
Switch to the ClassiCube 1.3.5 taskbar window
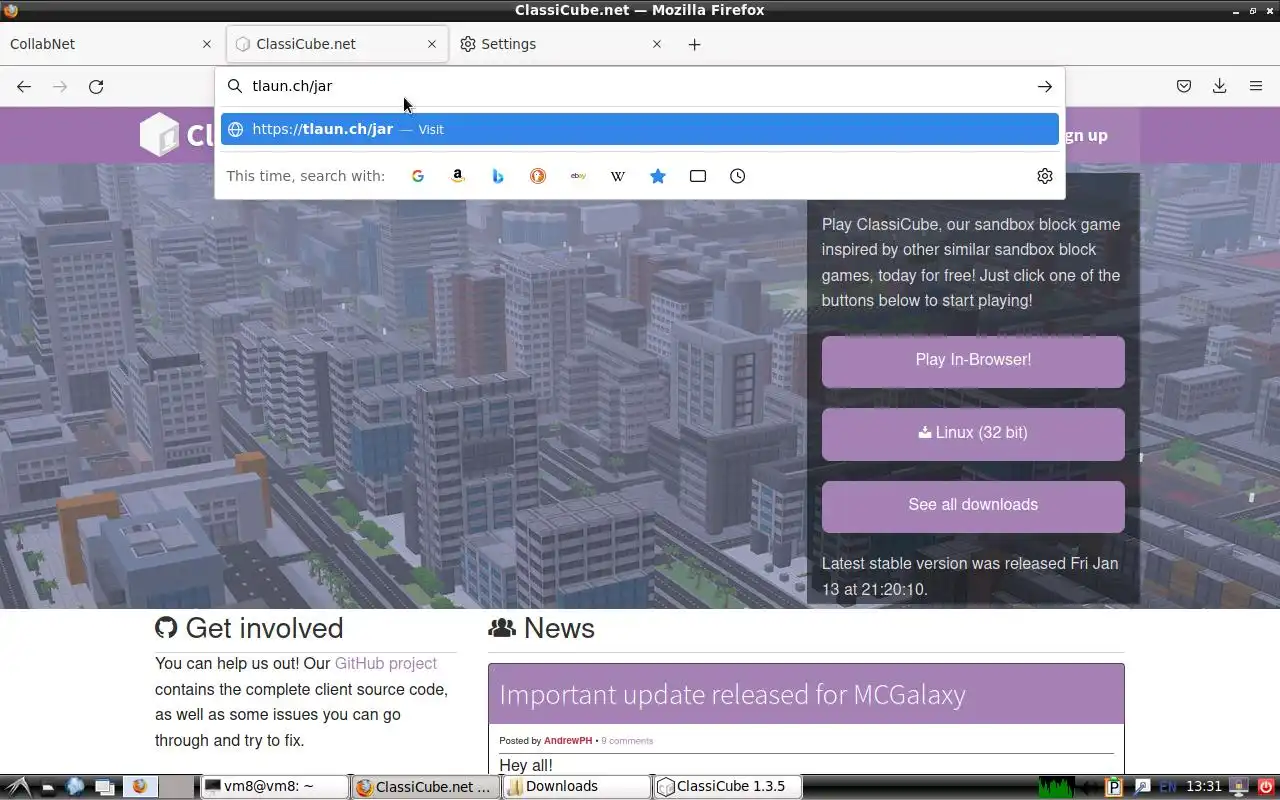(x=728, y=787)
